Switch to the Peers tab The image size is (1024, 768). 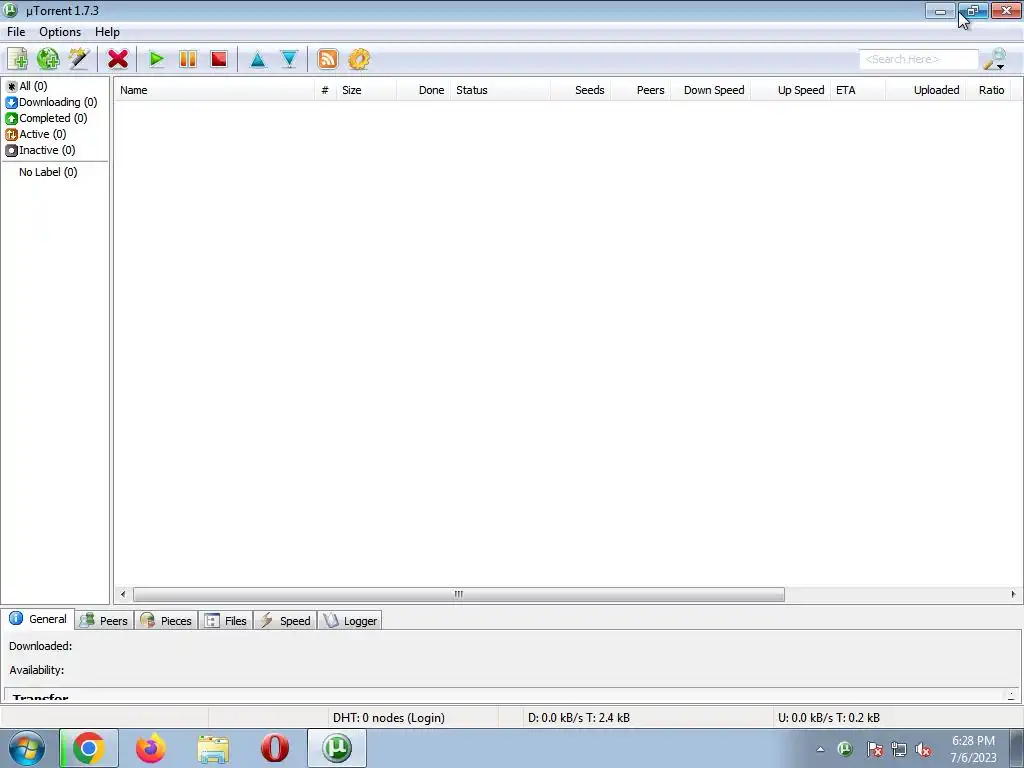coord(104,620)
